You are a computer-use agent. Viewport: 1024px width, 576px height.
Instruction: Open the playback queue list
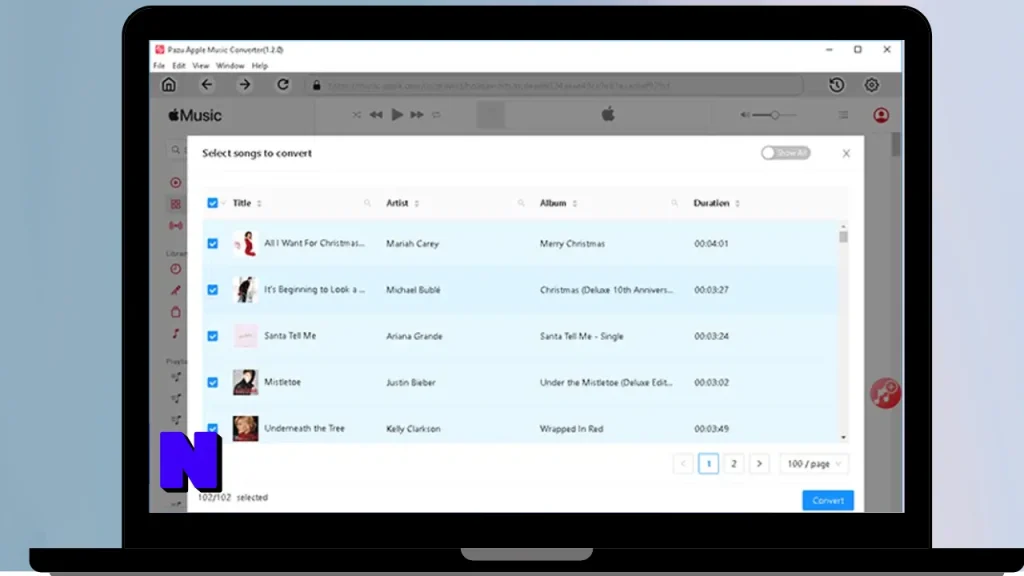(843, 115)
